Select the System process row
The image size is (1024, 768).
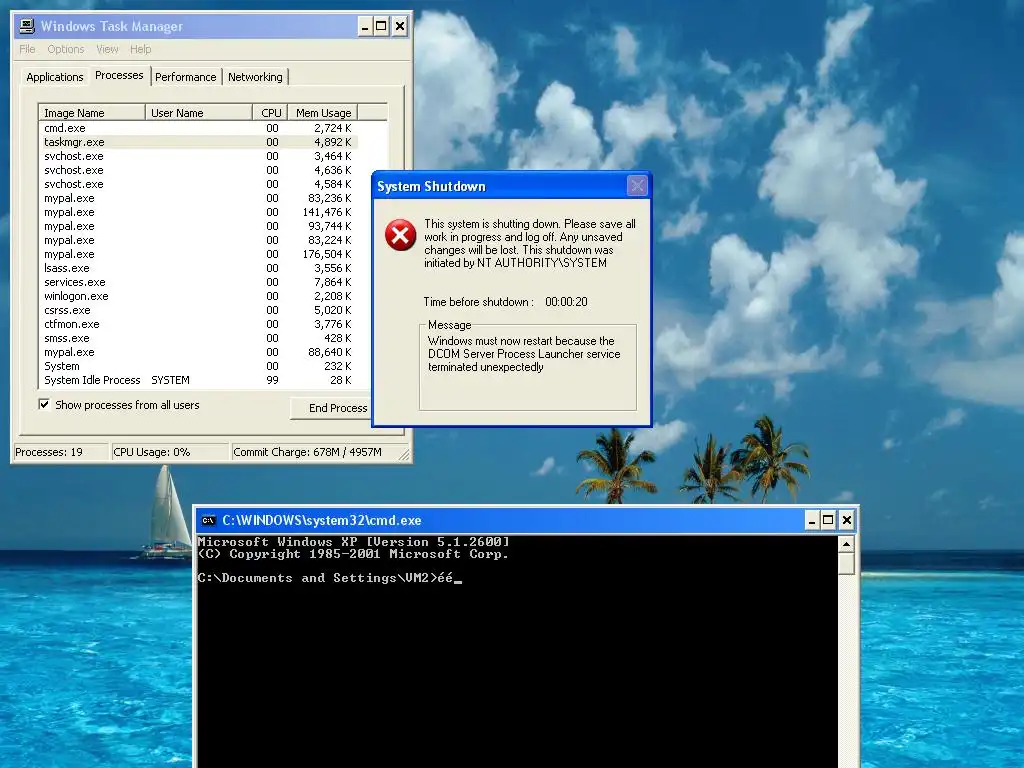coord(199,366)
